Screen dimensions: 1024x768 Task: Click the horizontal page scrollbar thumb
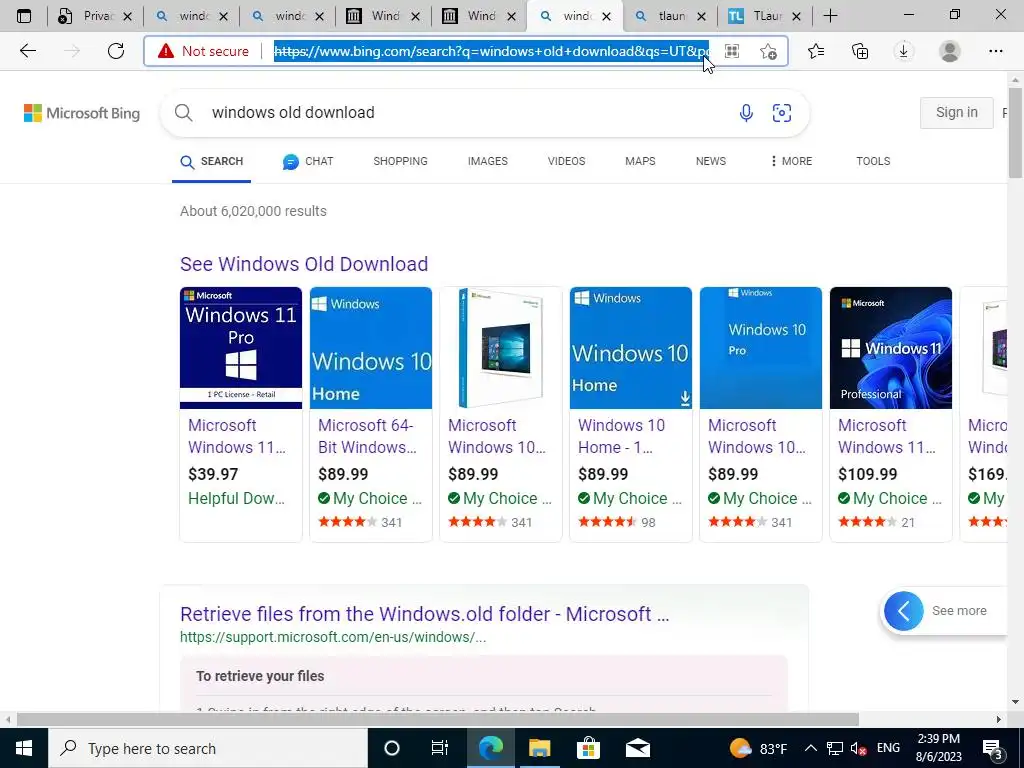click(x=438, y=720)
